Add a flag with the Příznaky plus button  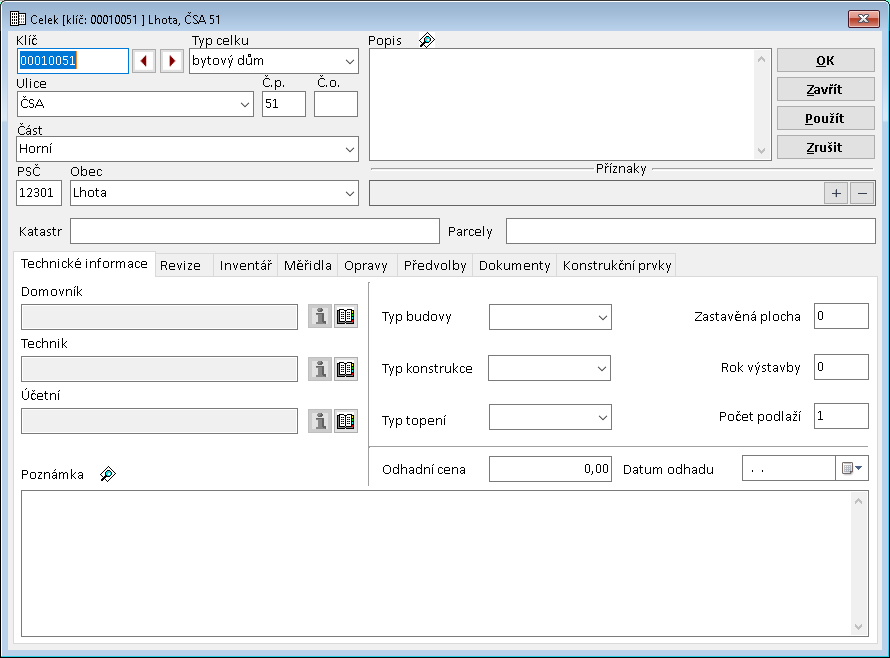(x=836, y=193)
